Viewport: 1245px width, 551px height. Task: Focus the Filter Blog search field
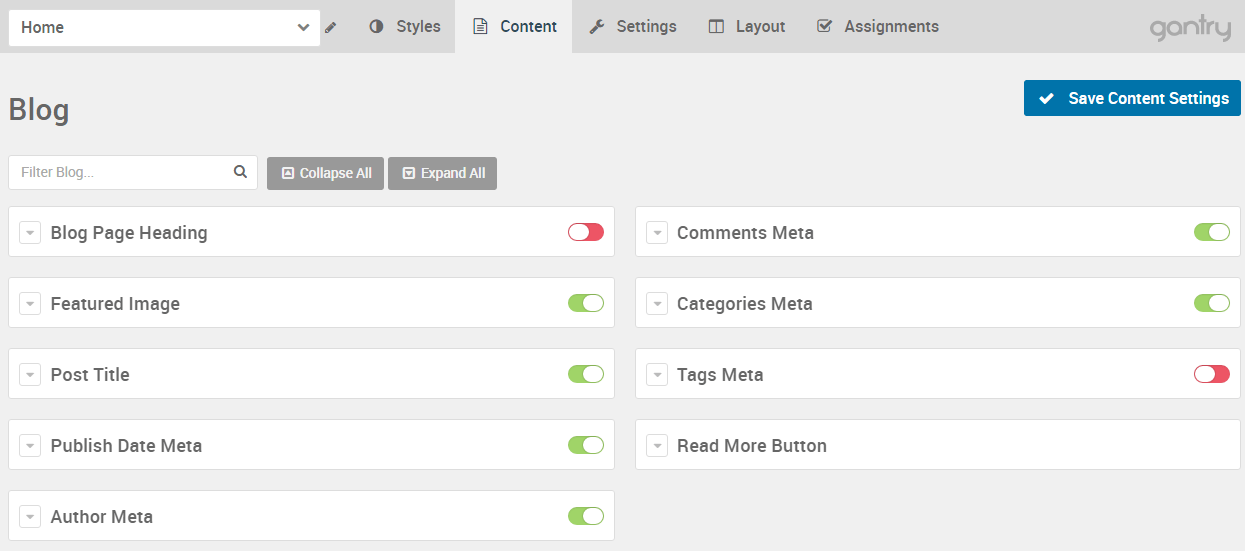(x=122, y=172)
